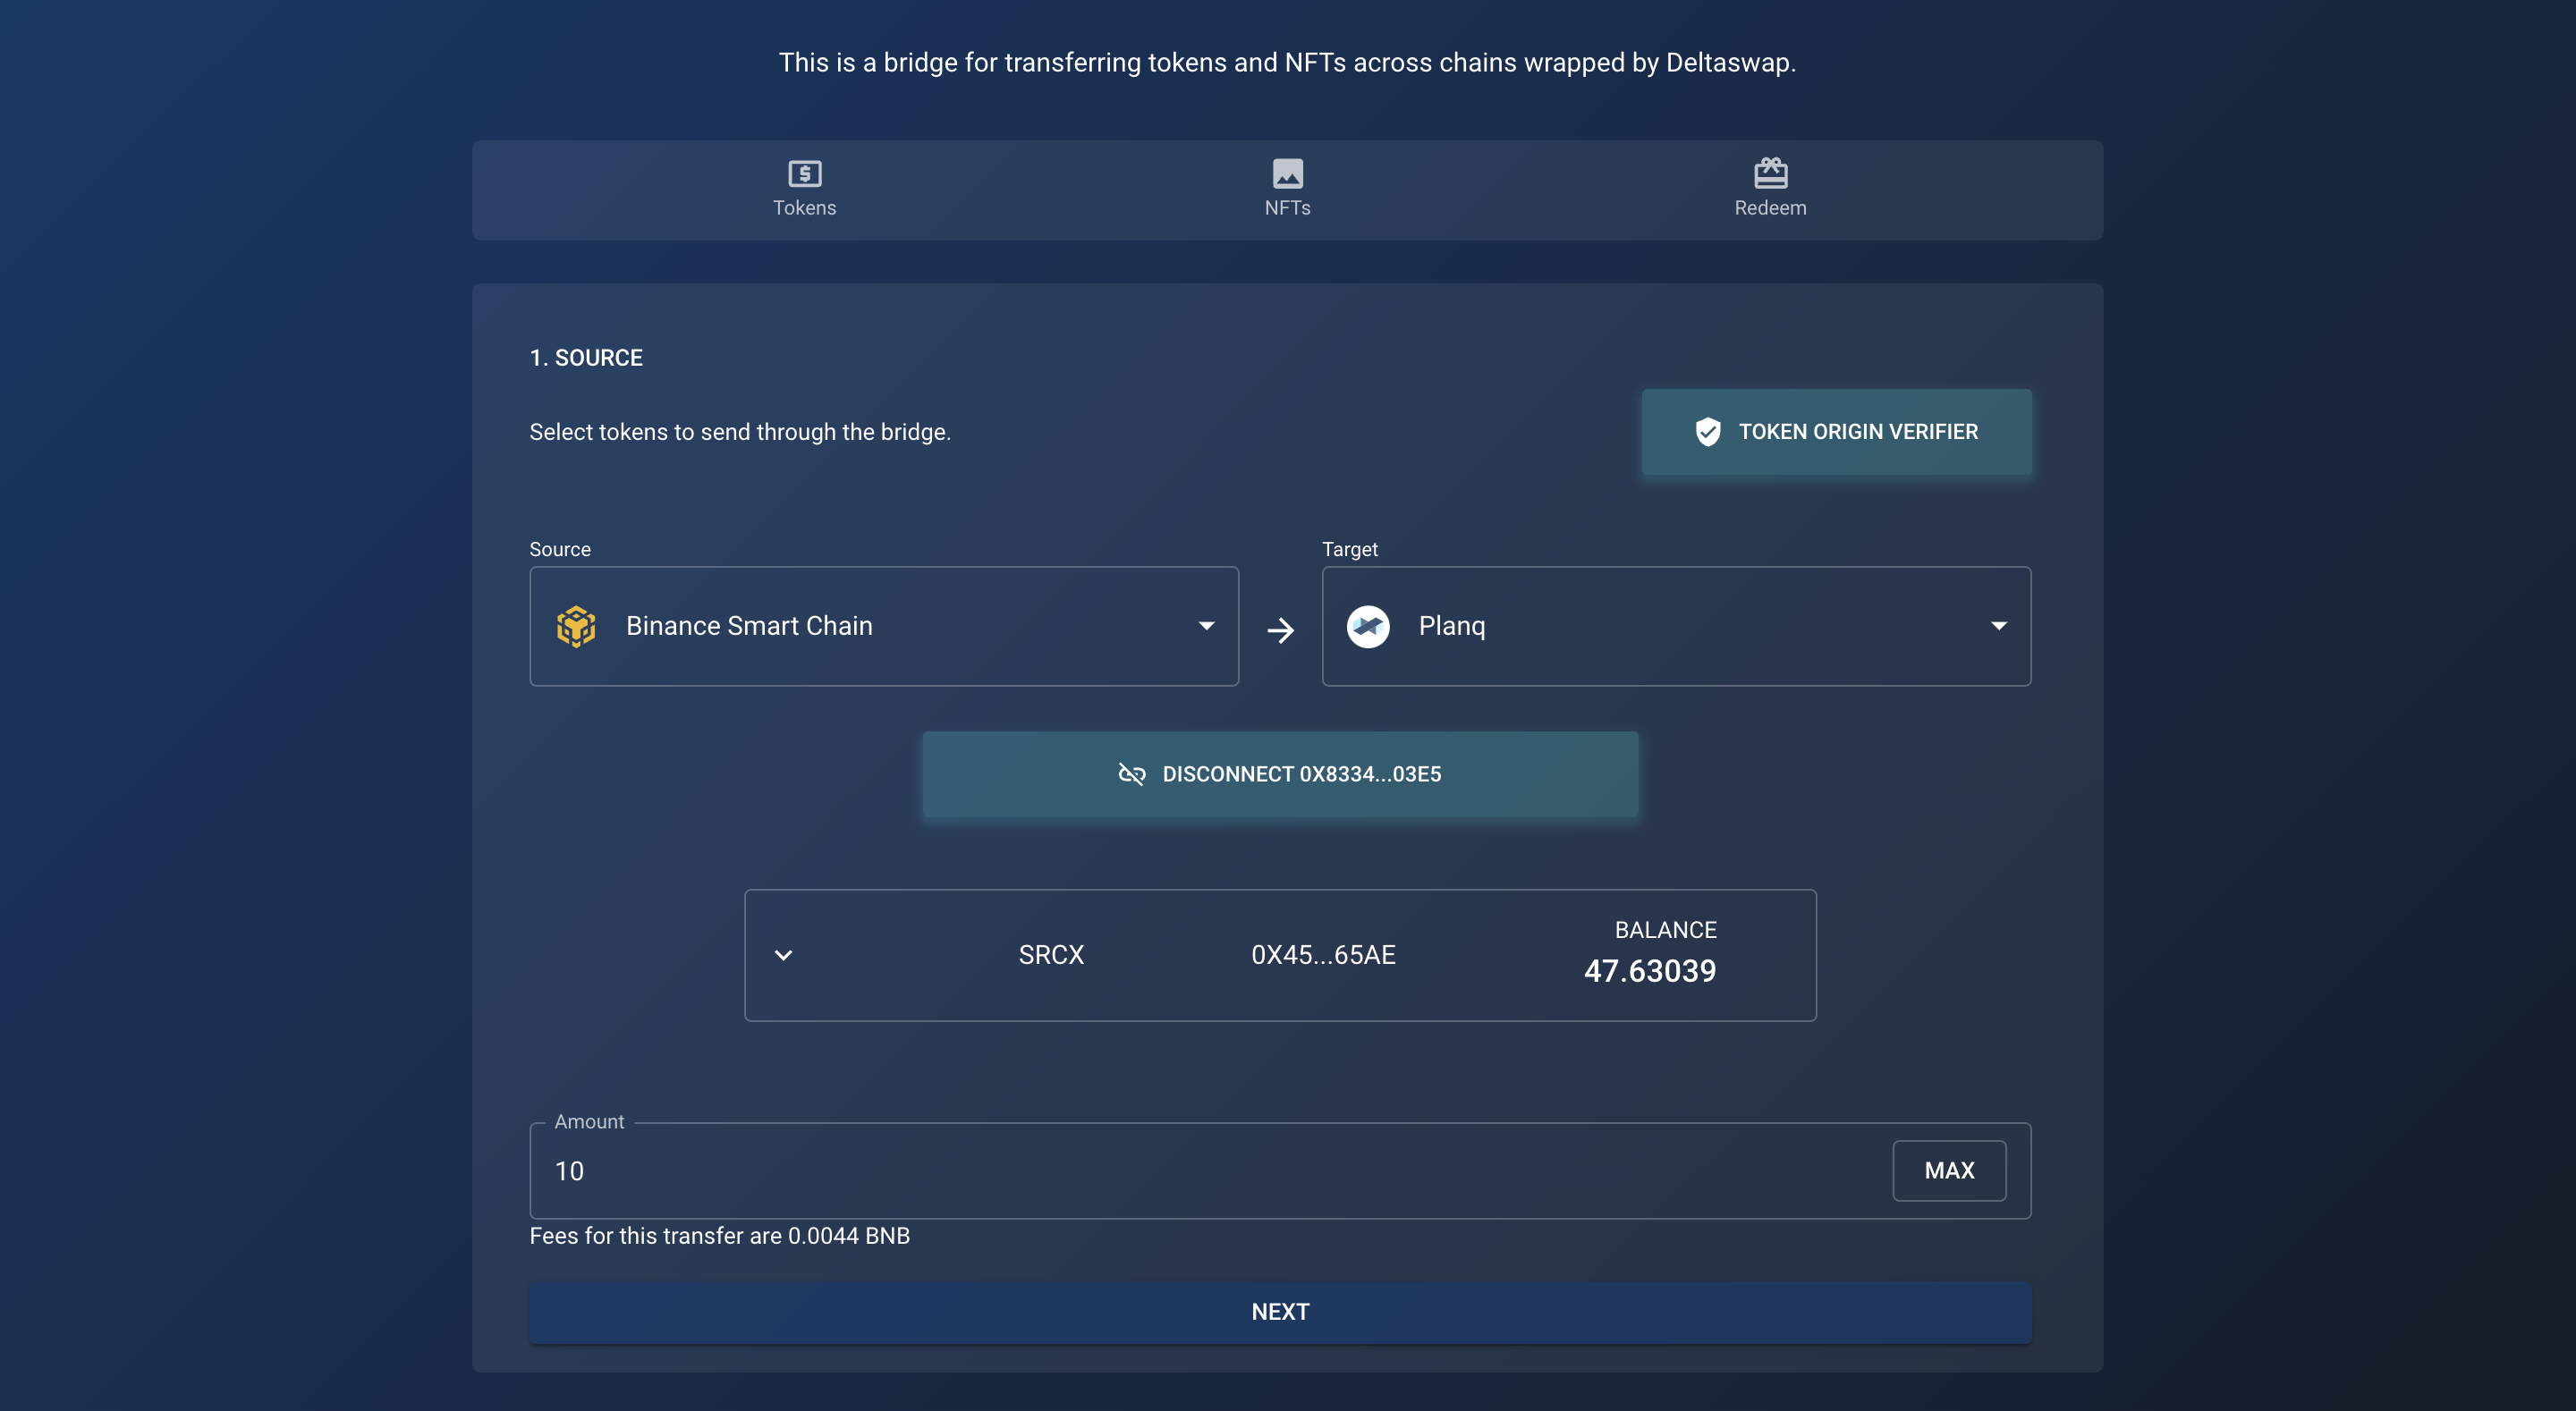Screen dimensions: 2576x1411
Task: Click the MAX amount button
Action: 1948,1170
